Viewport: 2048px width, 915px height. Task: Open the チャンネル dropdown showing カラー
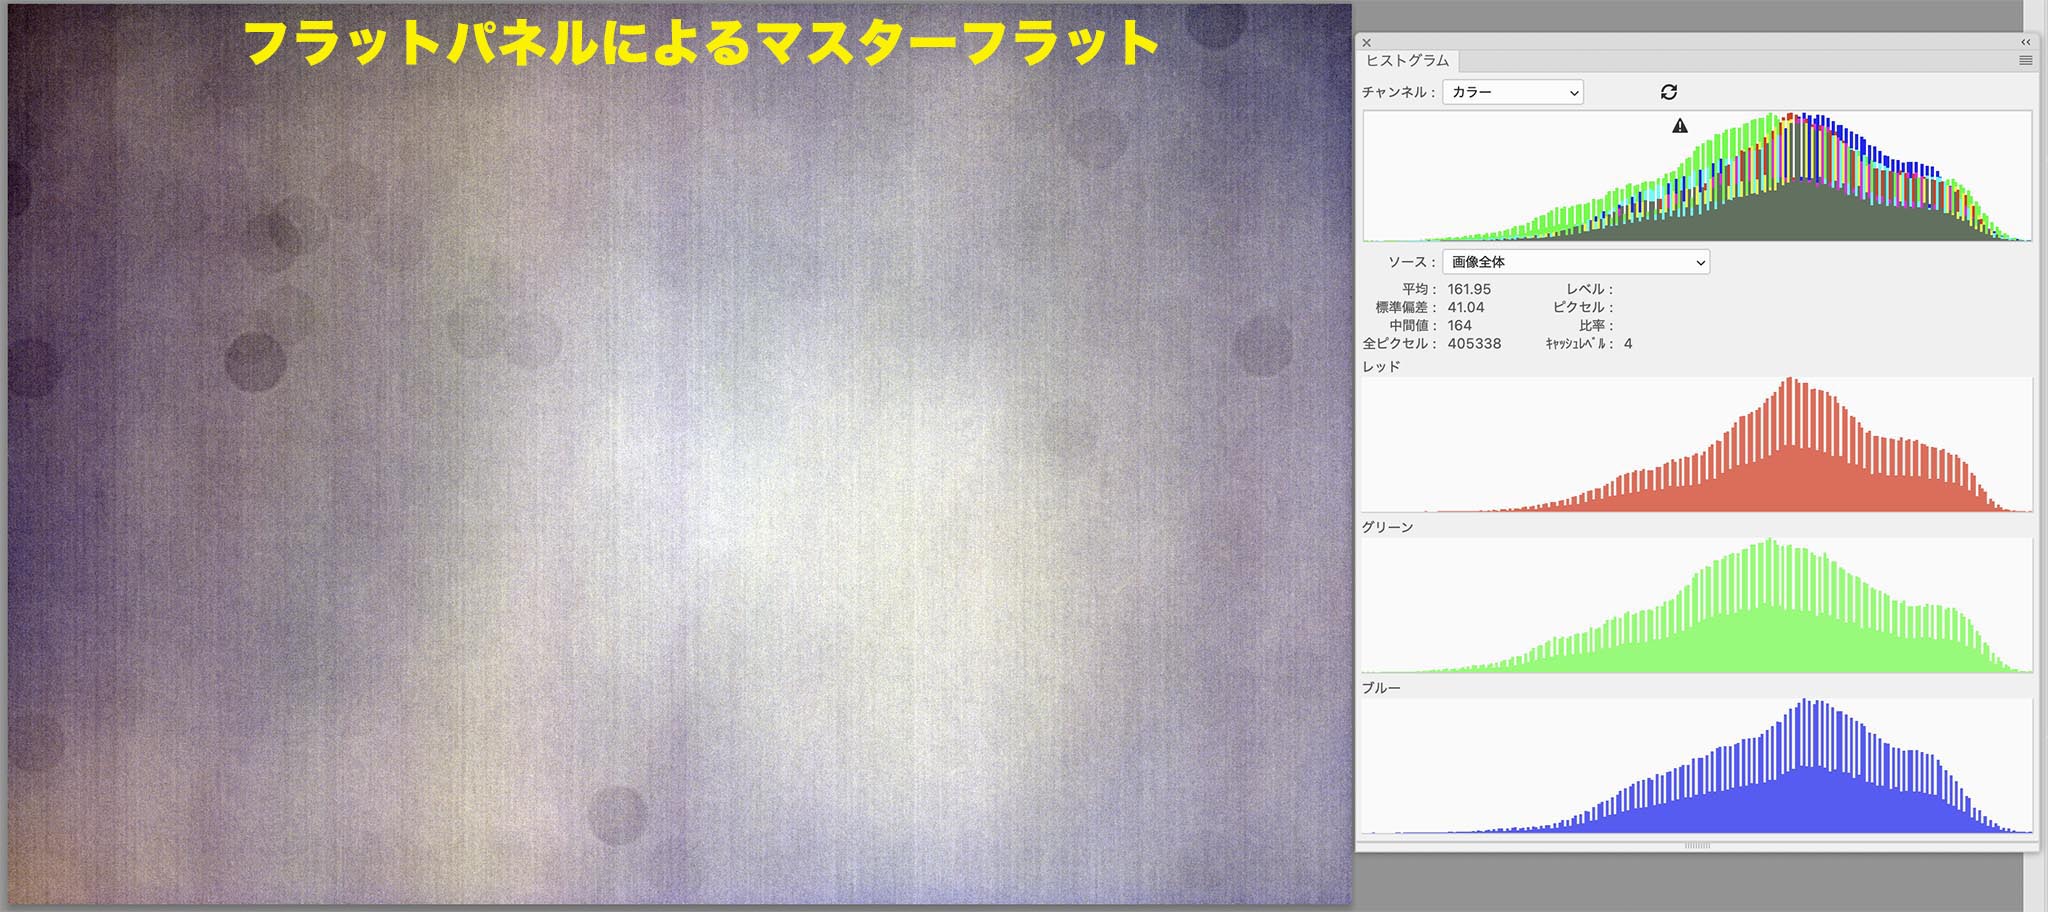(1513, 92)
